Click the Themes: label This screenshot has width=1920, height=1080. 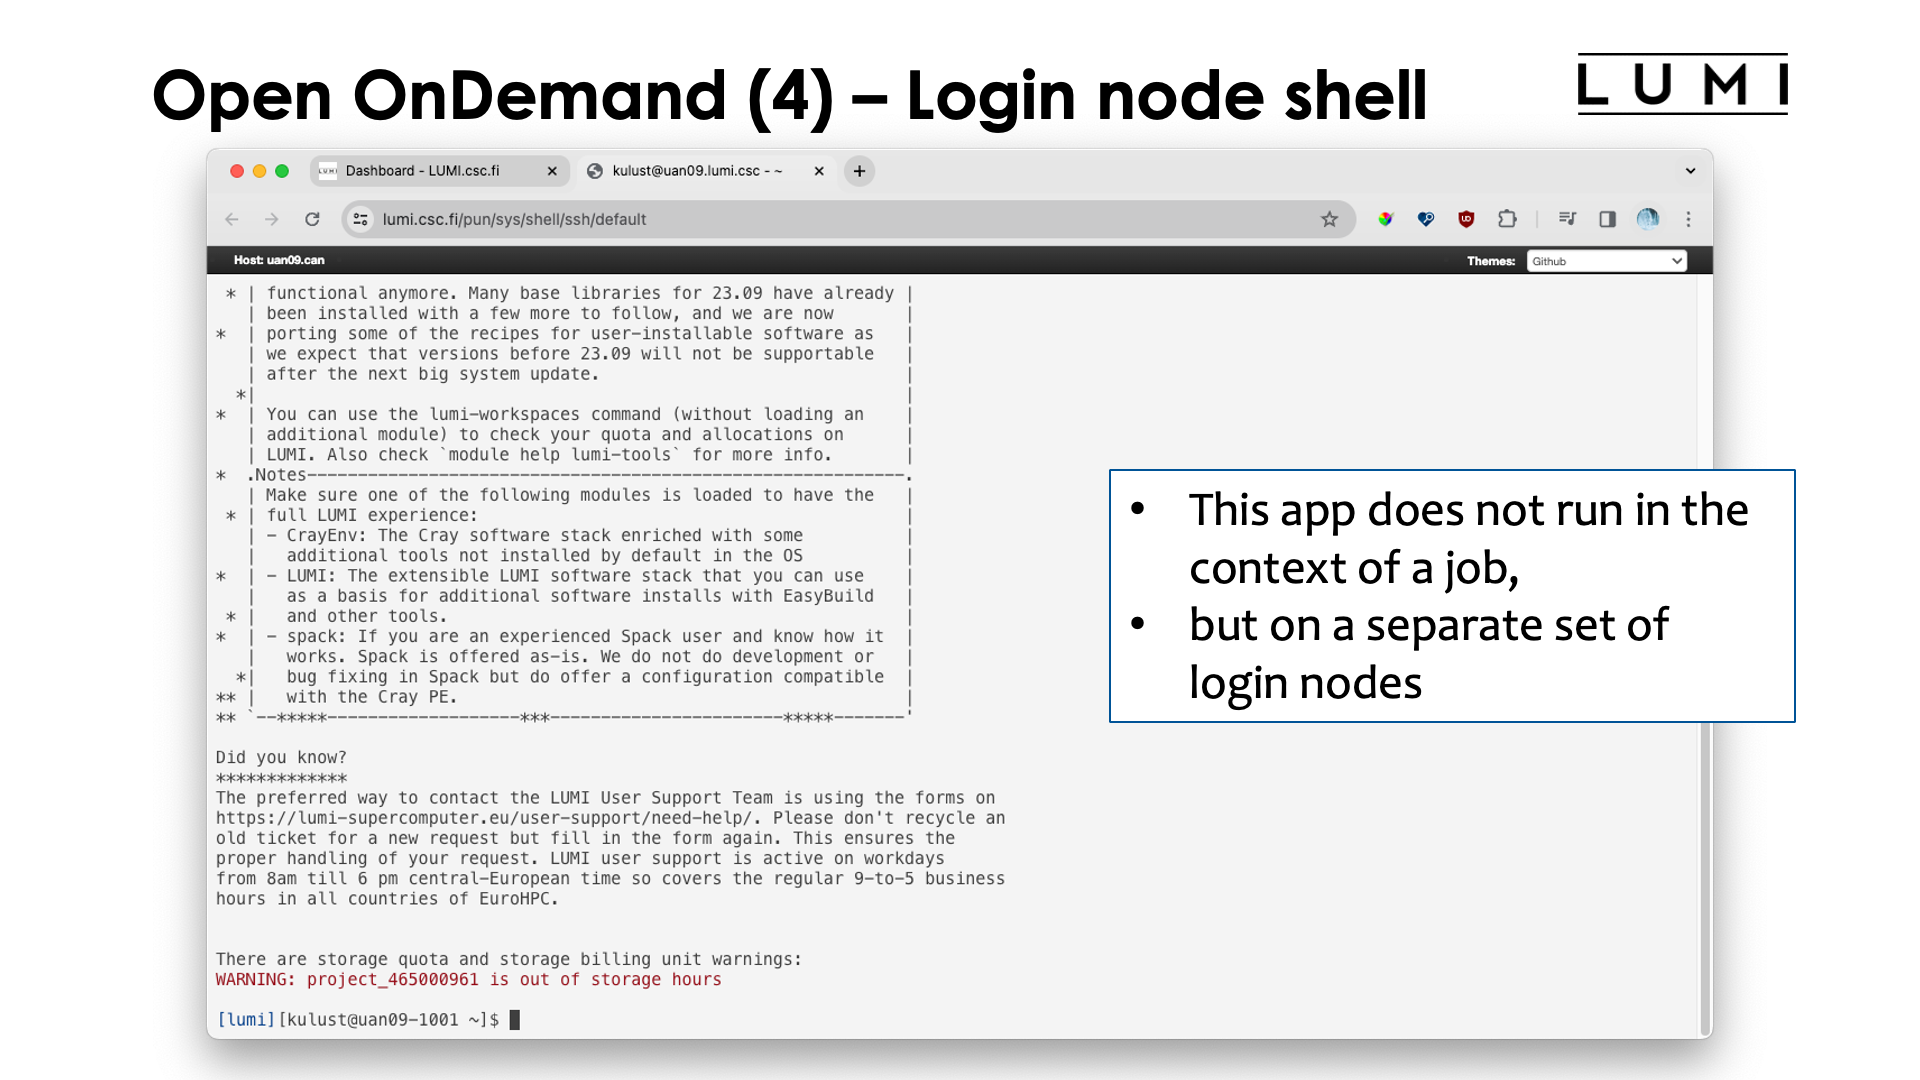pos(1491,261)
